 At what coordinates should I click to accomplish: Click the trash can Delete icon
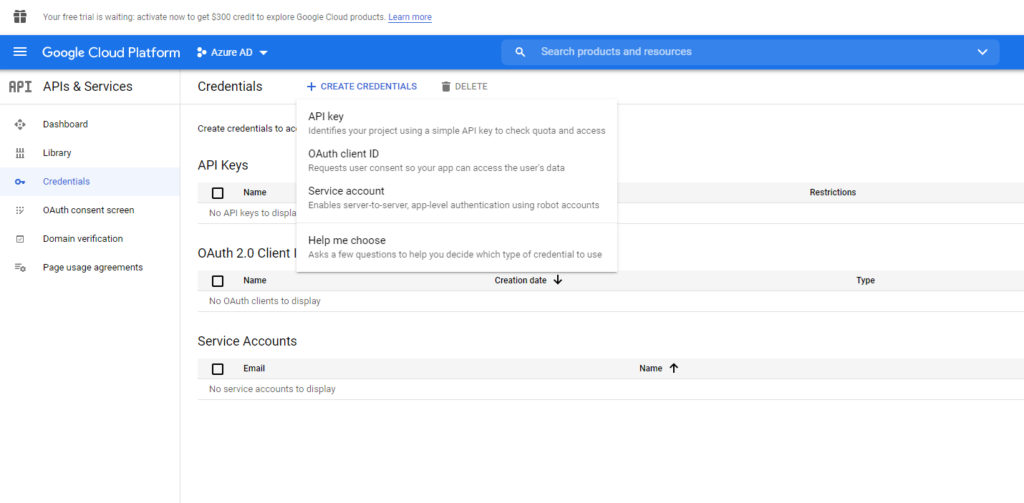[x=446, y=86]
